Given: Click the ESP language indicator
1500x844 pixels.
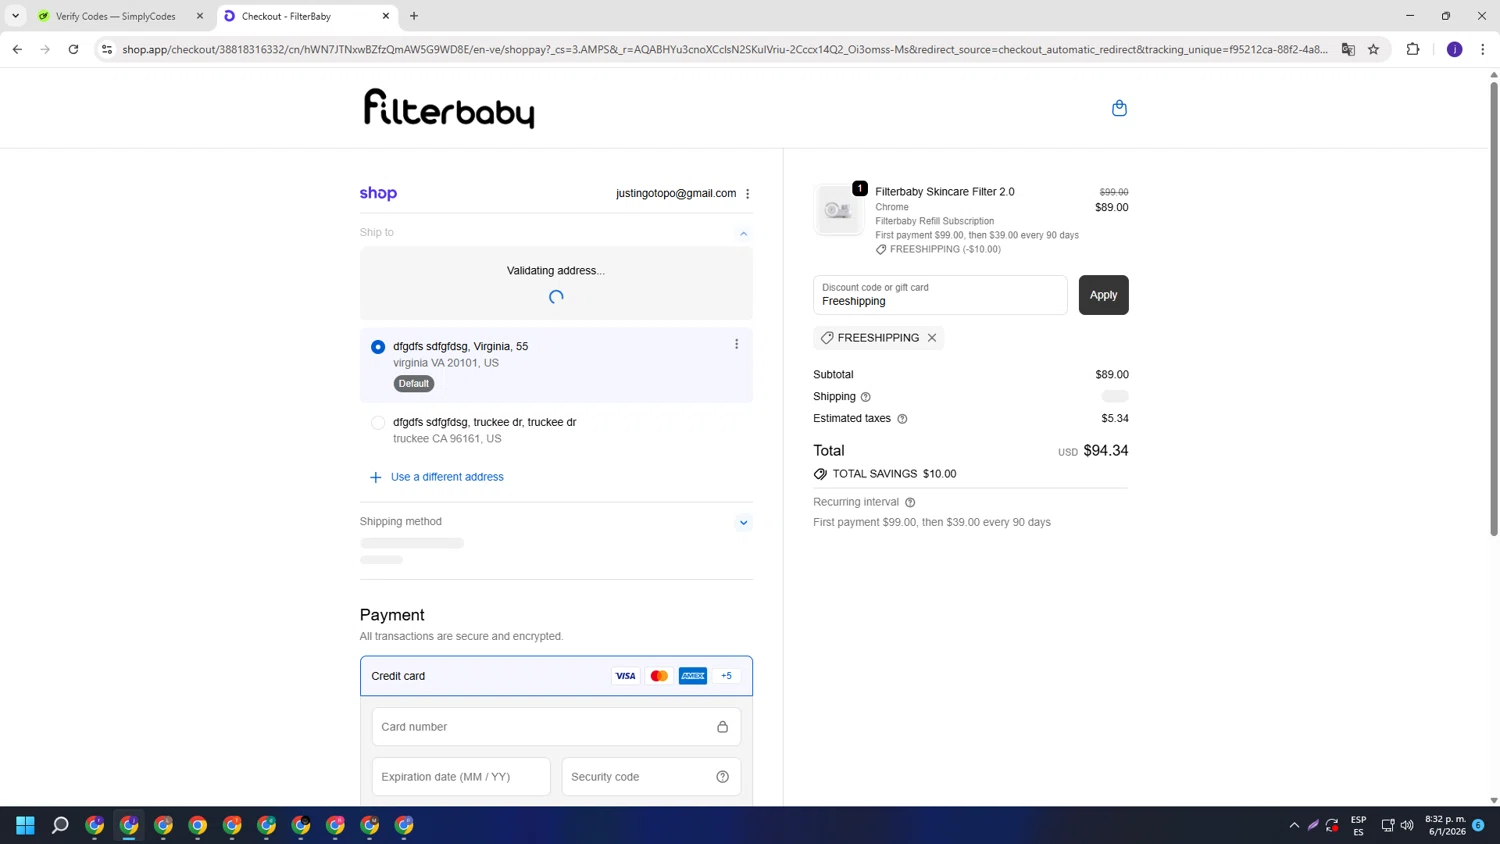Looking at the screenshot, I should (x=1358, y=825).
